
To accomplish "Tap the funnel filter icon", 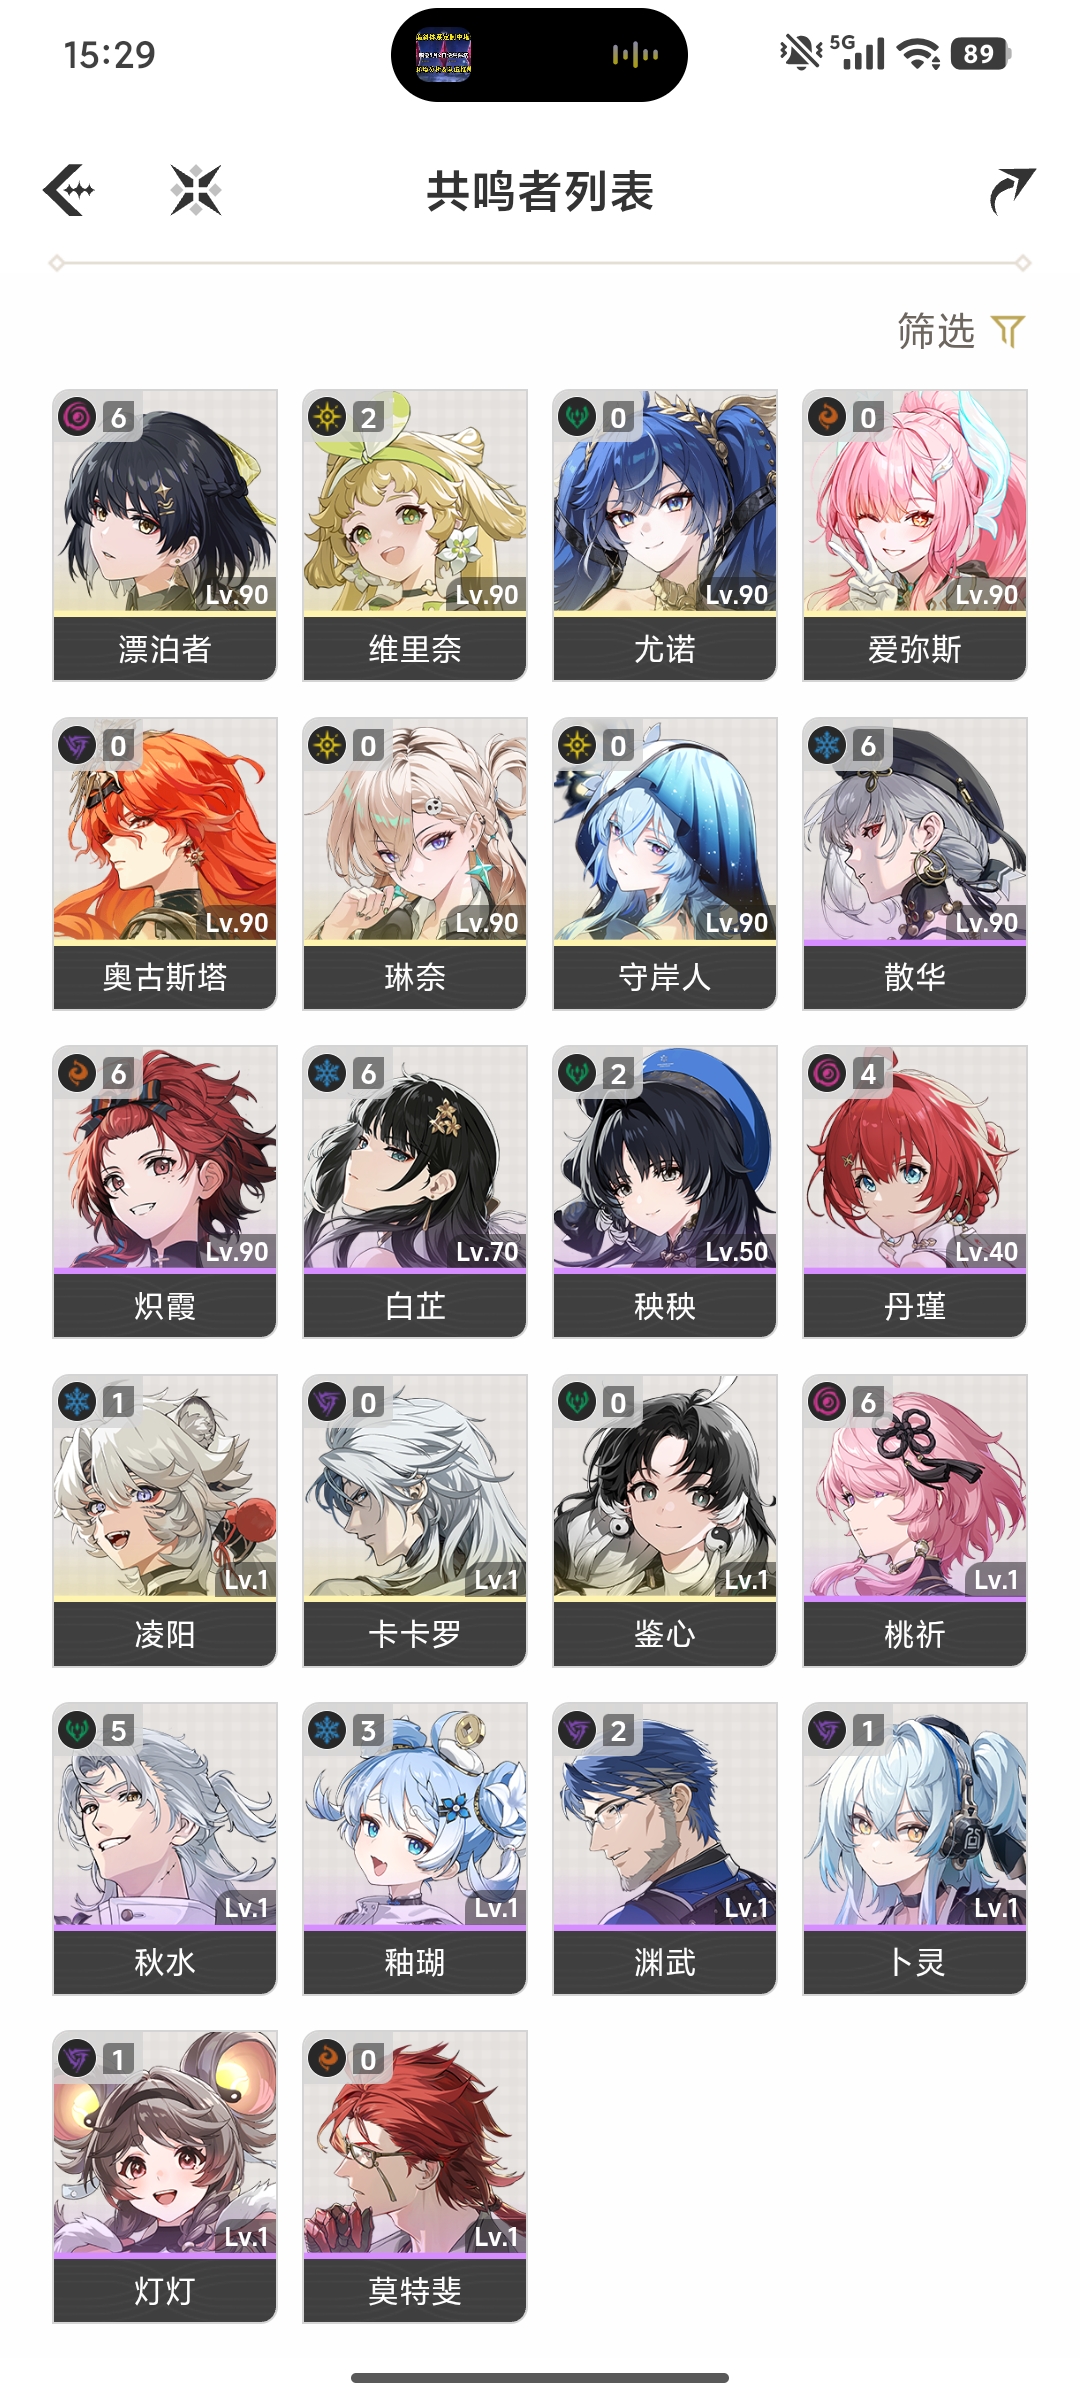I will coord(1008,331).
